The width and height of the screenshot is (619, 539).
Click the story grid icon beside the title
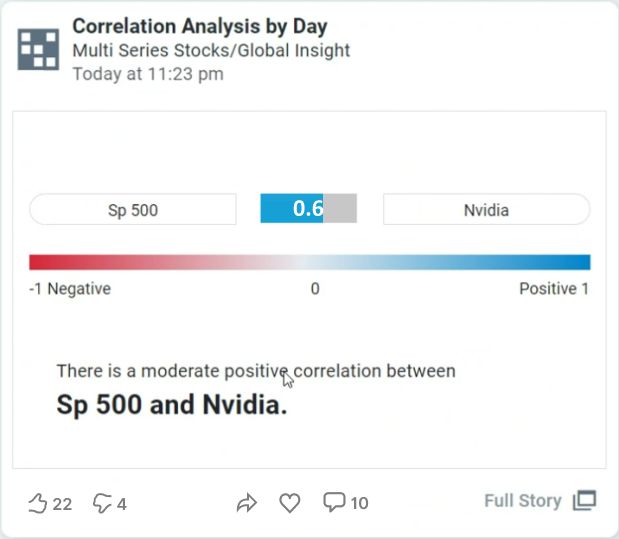click(x=38, y=49)
